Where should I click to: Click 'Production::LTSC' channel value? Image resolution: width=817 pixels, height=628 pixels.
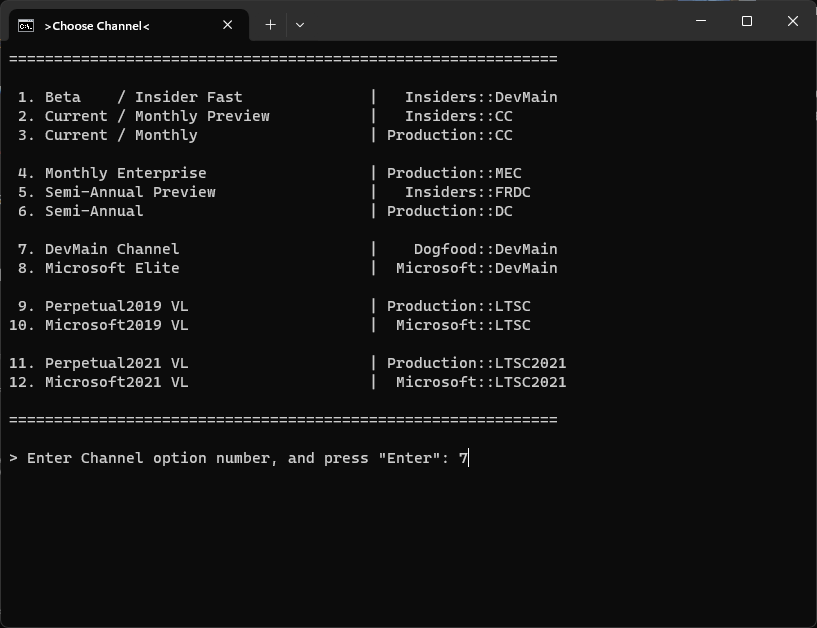pyautogui.click(x=459, y=306)
